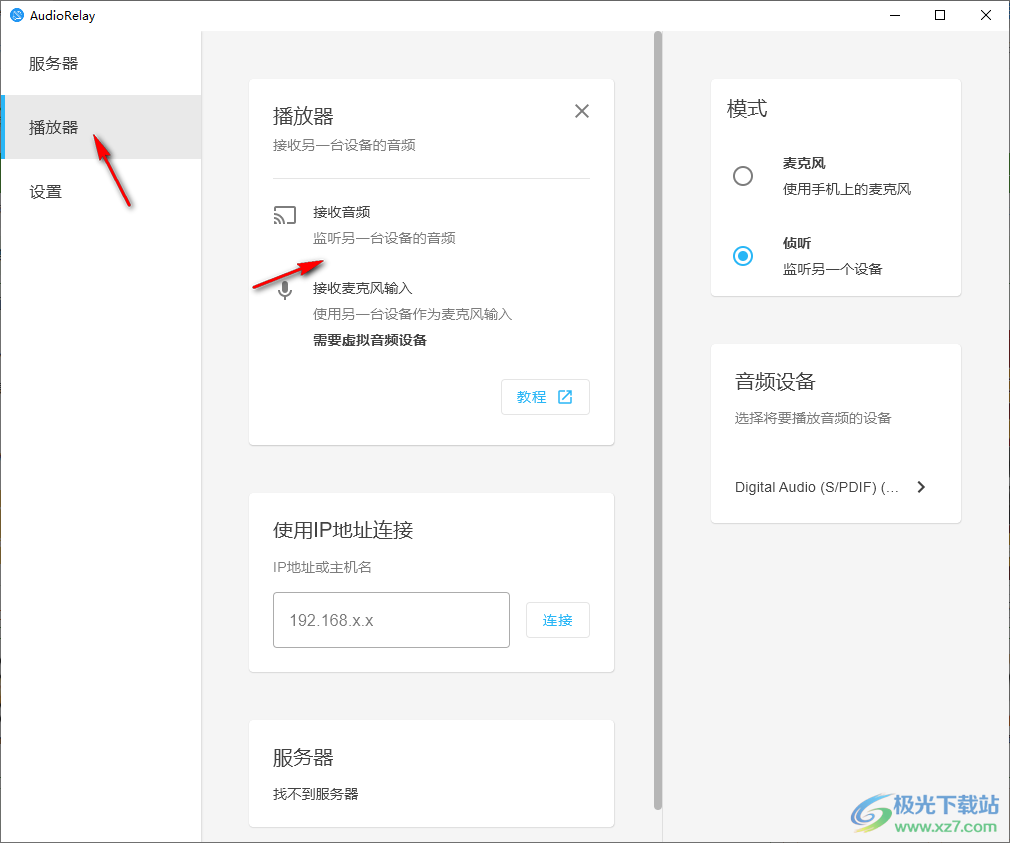Maximize the AudioRelay window
The height and width of the screenshot is (843, 1010).
click(x=940, y=15)
